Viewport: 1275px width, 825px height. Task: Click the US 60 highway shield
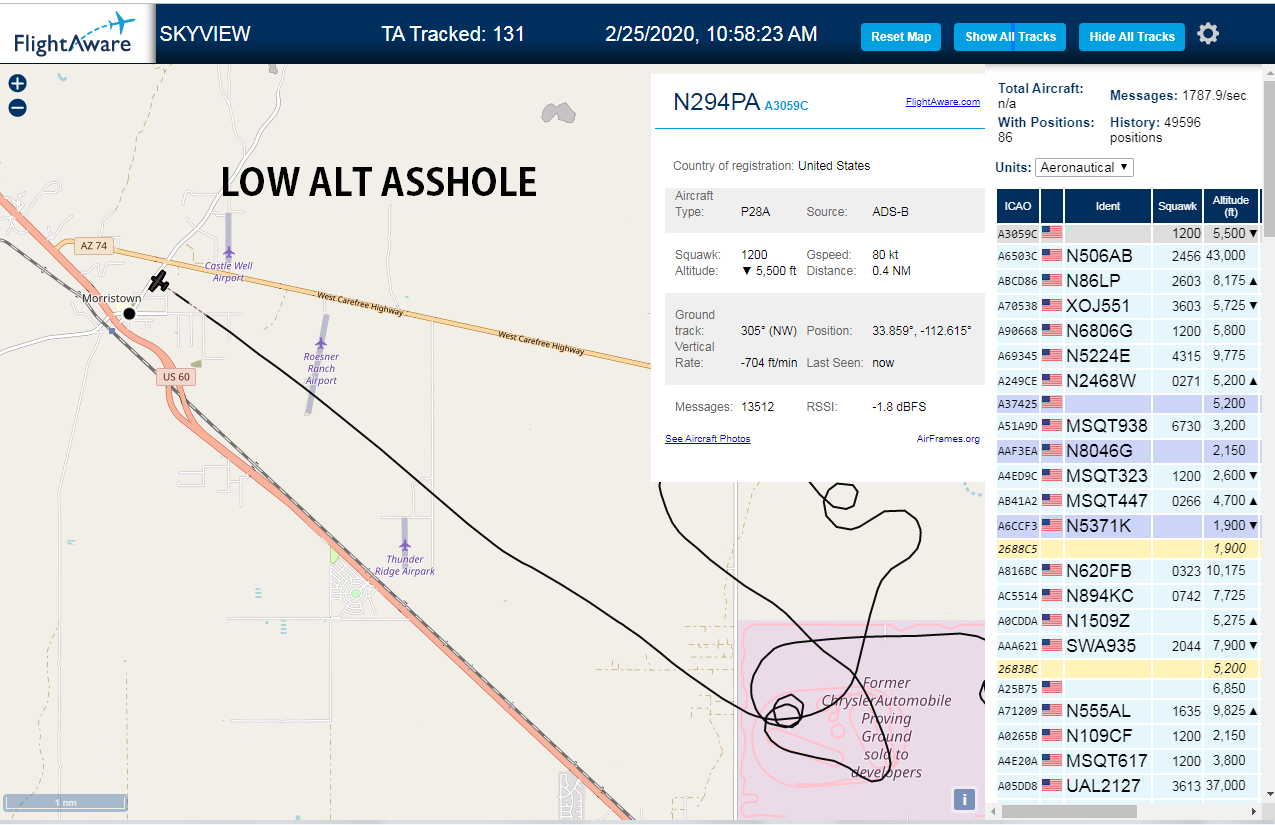click(174, 377)
